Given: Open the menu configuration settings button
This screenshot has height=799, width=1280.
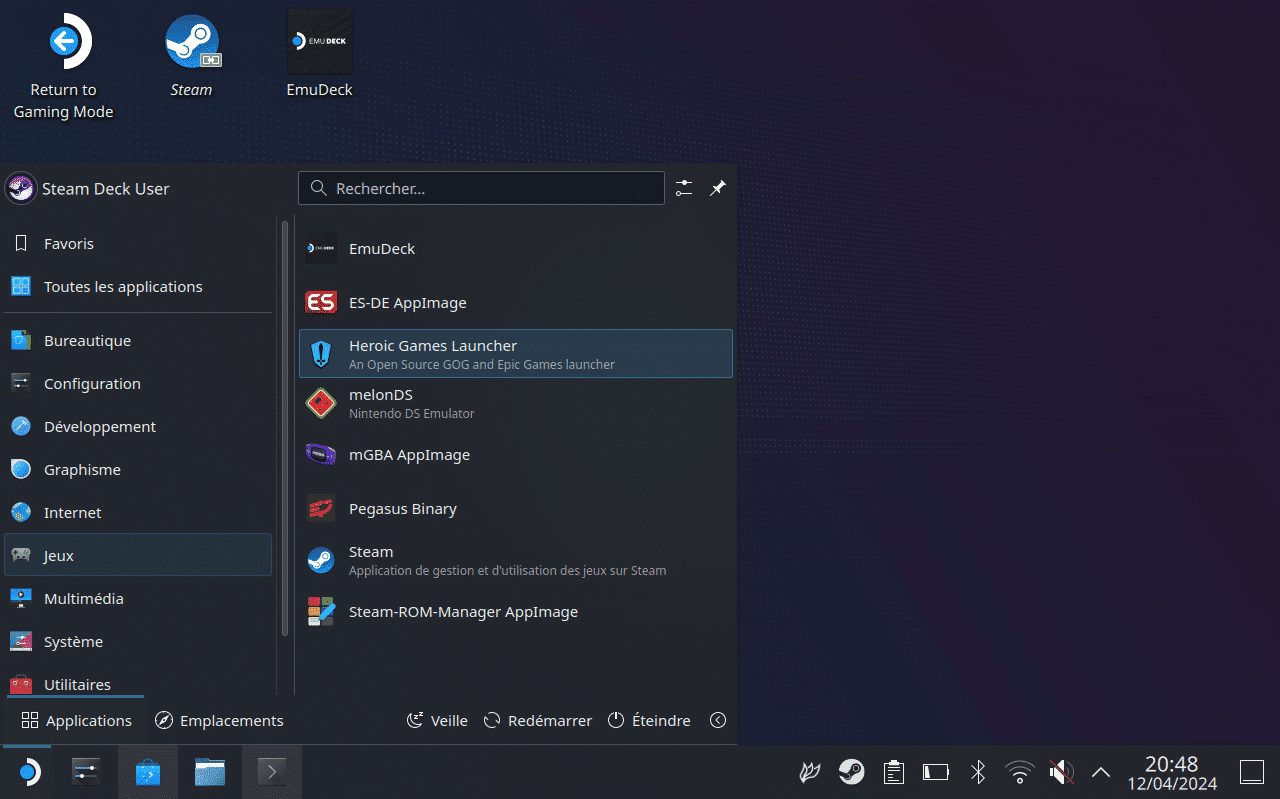Looking at the screenshot, I should pyautogui.click(x=684, y=188).
